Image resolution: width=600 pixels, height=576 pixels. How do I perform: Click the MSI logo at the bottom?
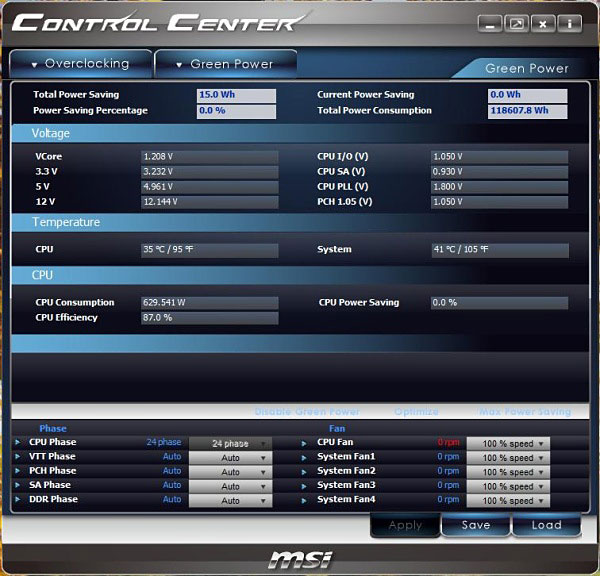(x=300, y=560)
